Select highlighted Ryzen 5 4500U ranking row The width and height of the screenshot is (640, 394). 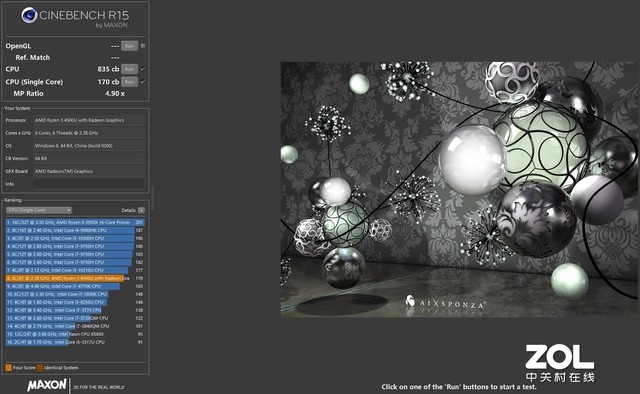(x=75, y=278)
